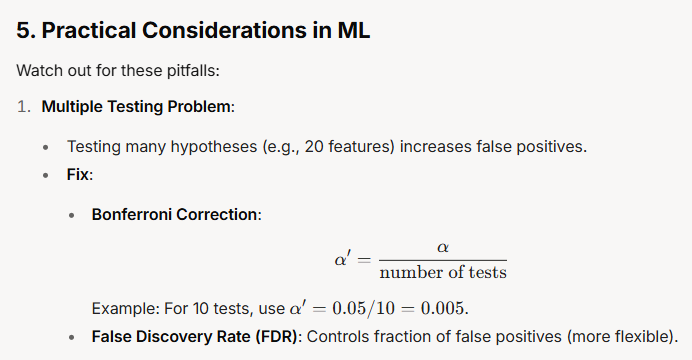Select the bold "Multiple Testing Problem" text

136,107
